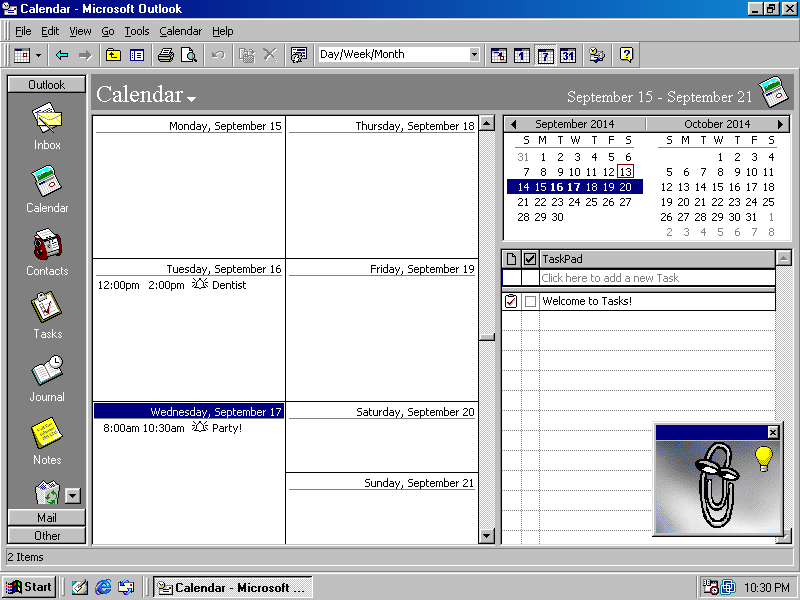The height and width of the screenshot is (600, 800).
Task: Open the Tools menu
Action: [137, 31]
